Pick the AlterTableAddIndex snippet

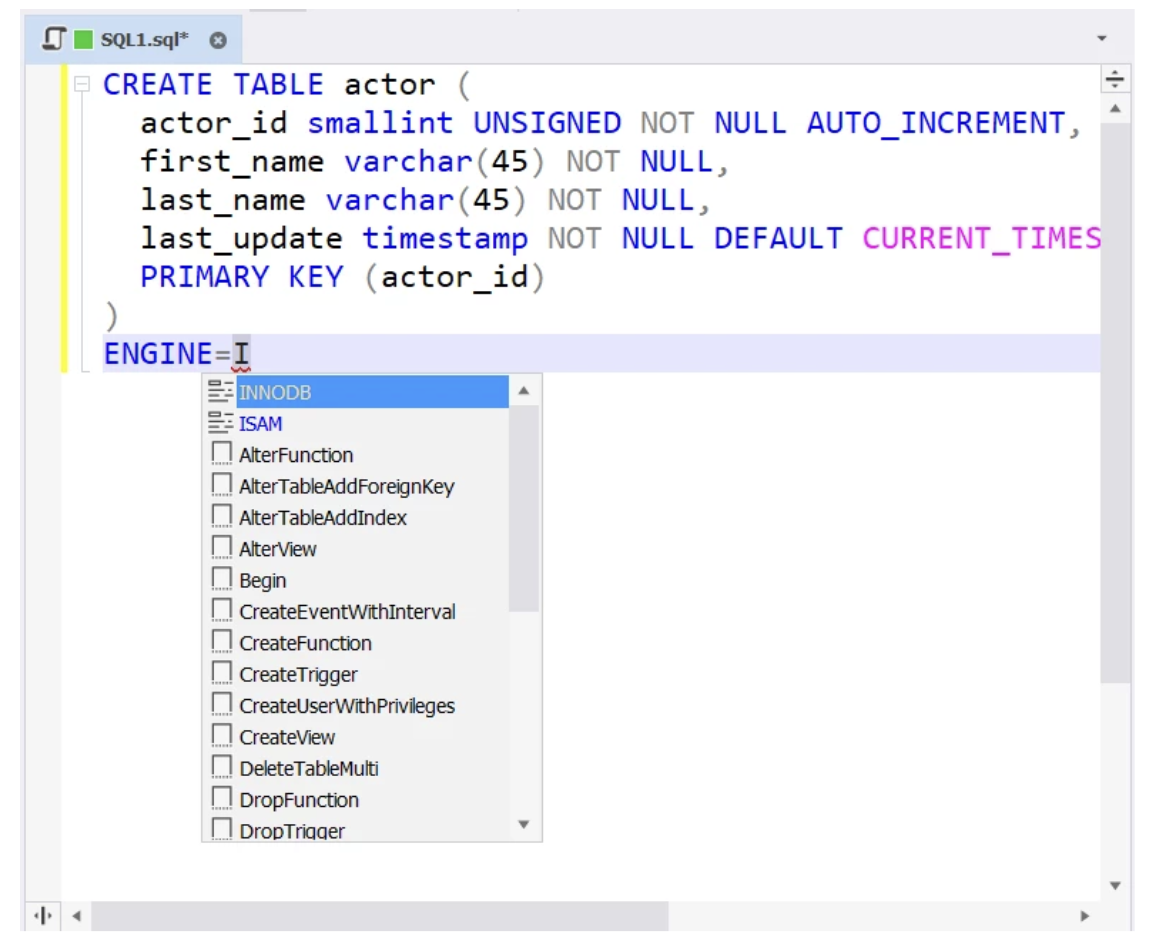click(x=356, y=518)
